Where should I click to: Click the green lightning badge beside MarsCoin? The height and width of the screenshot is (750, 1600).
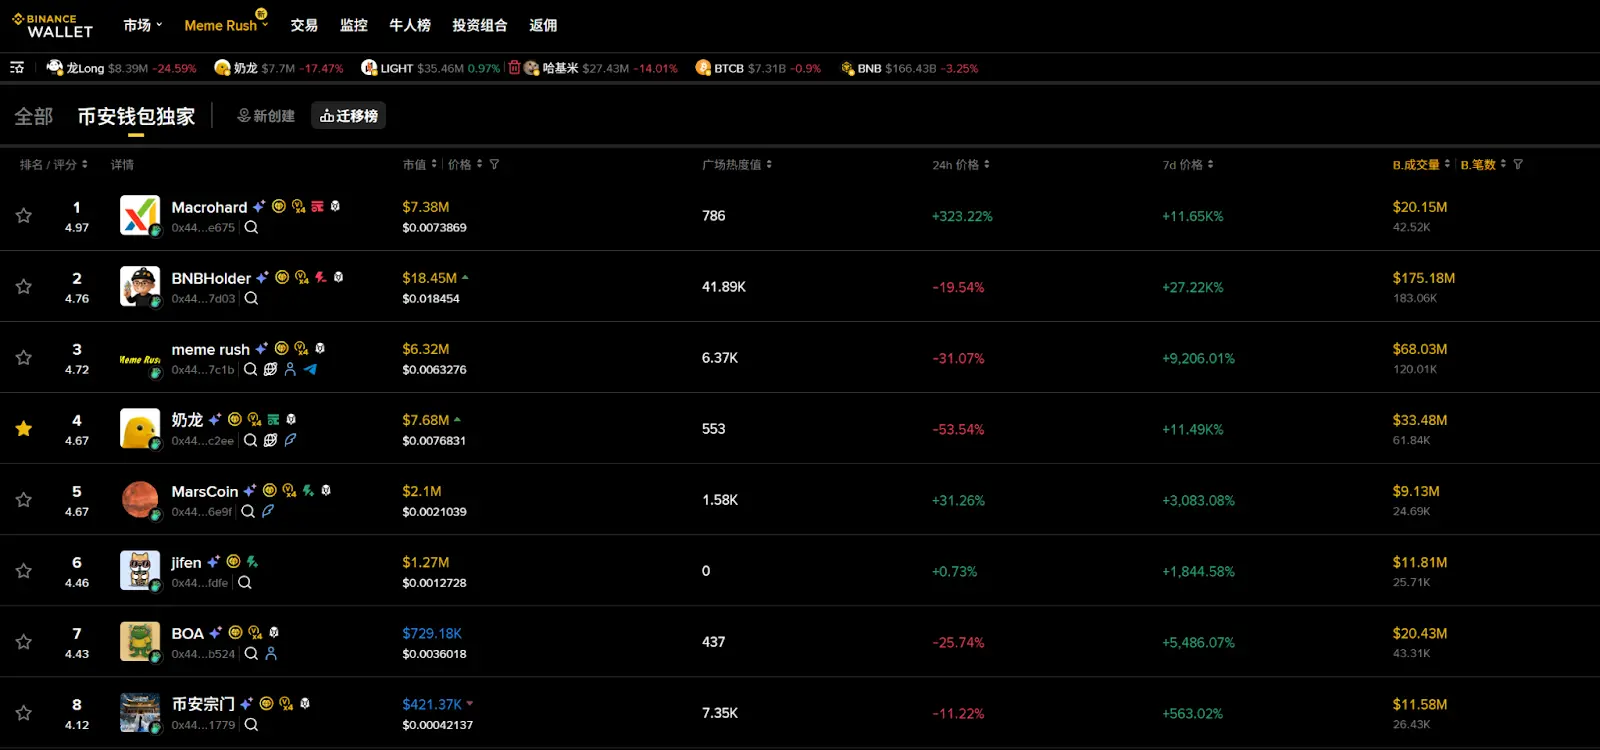coord(308,491)
